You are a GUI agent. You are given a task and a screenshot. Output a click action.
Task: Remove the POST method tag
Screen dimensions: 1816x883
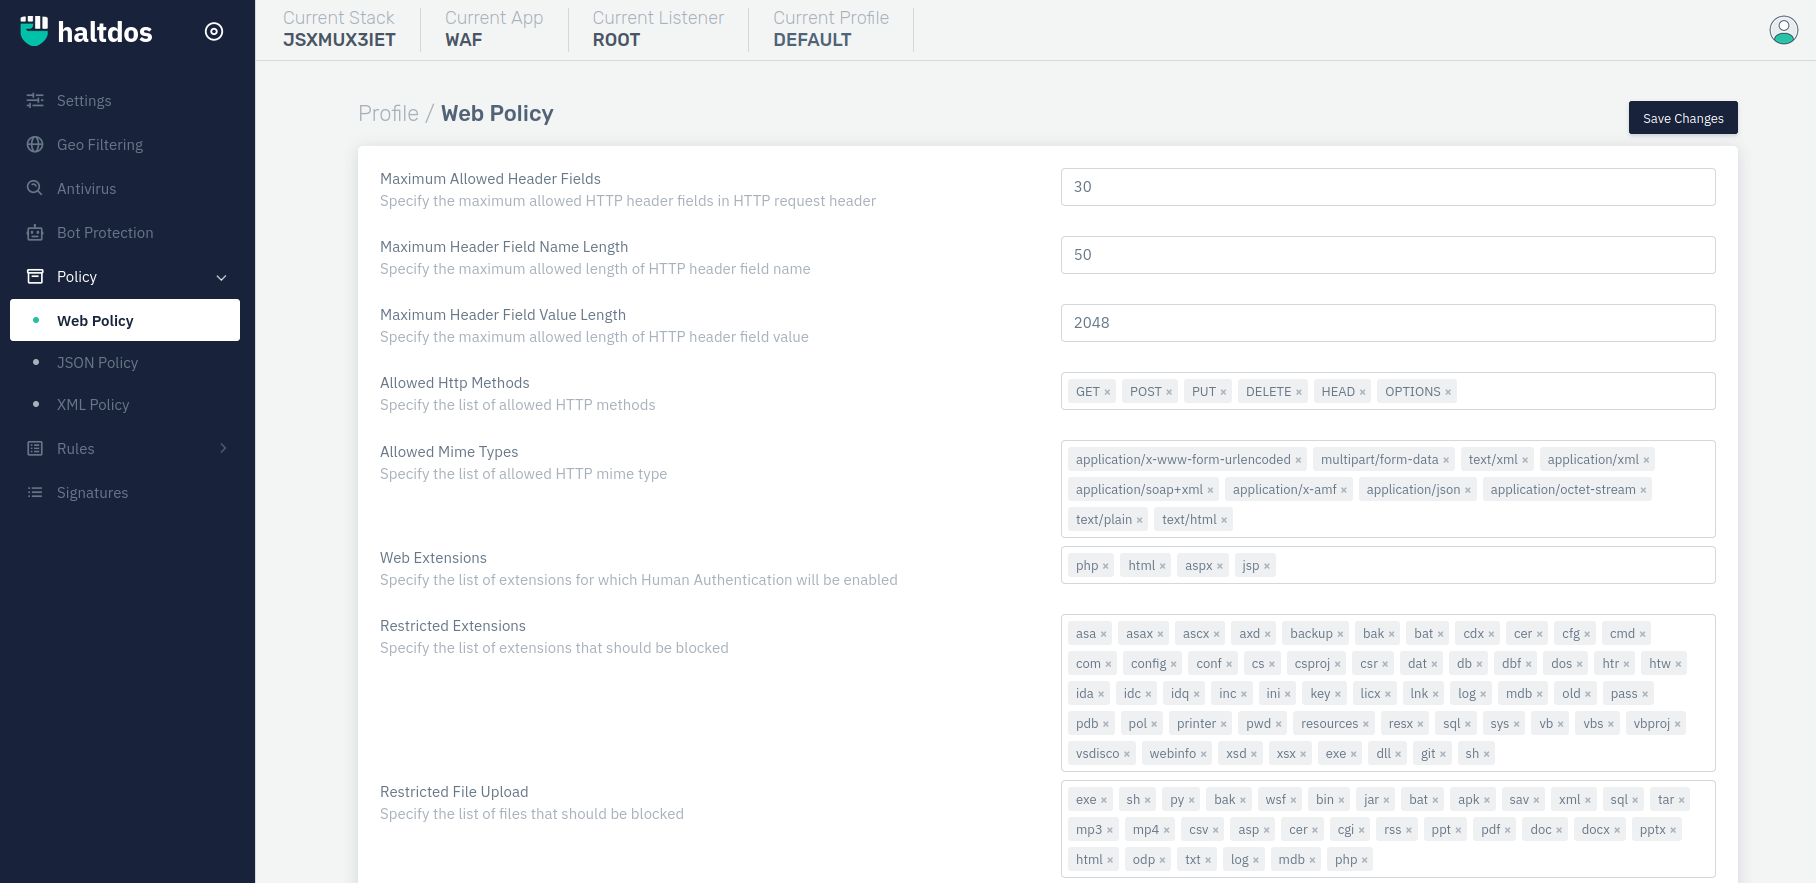[1169, 392]
